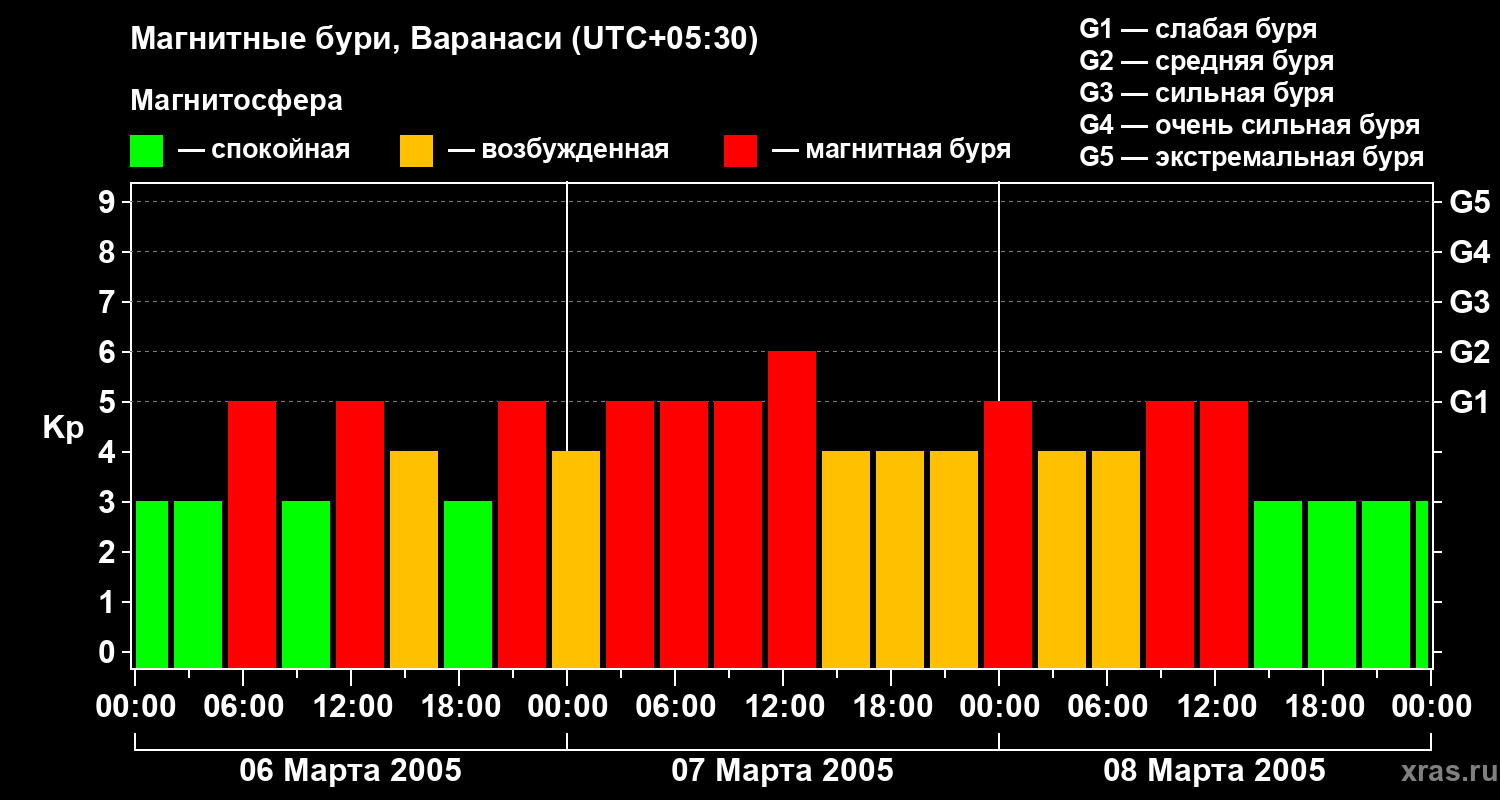Screen dimensions: 1500x800
Task: Click the '06:00' time label under 08 Марта
Action: pyautogui.click(x=1106, y=707)
